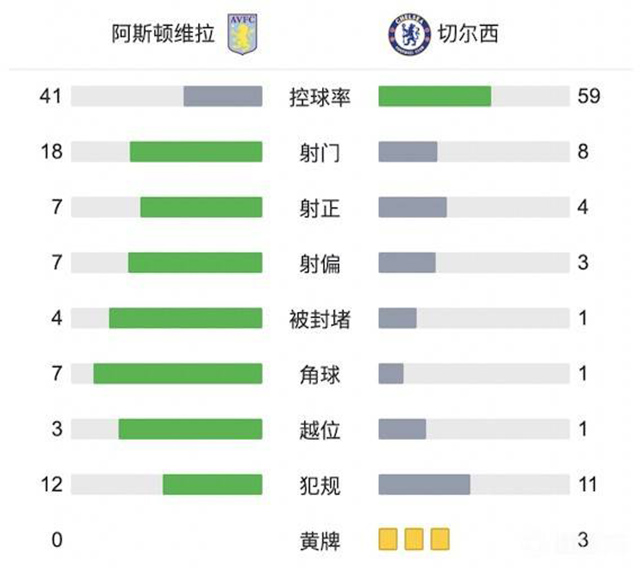Click the 被封堵 stat label
This screenshot has height=568, width=640.
pos(320,319)
